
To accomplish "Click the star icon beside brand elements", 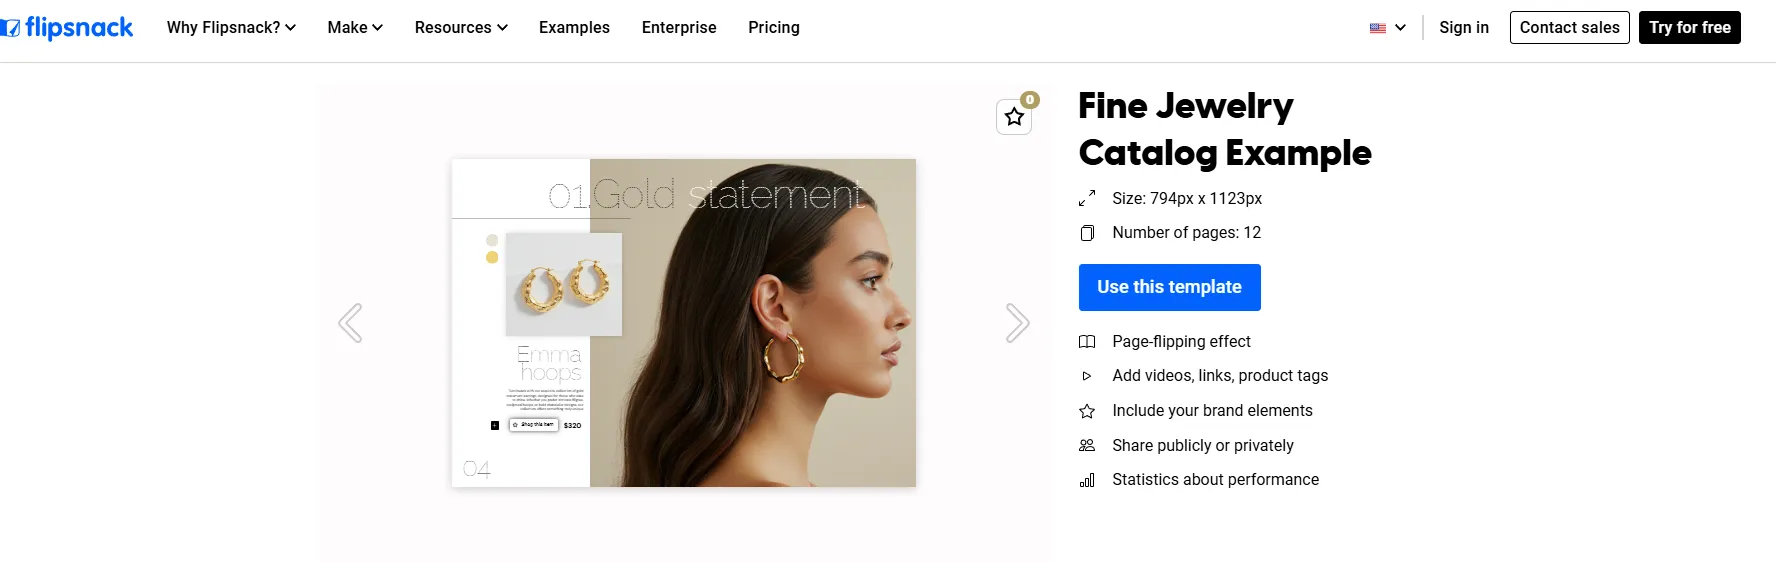I will coord(1087,411).
